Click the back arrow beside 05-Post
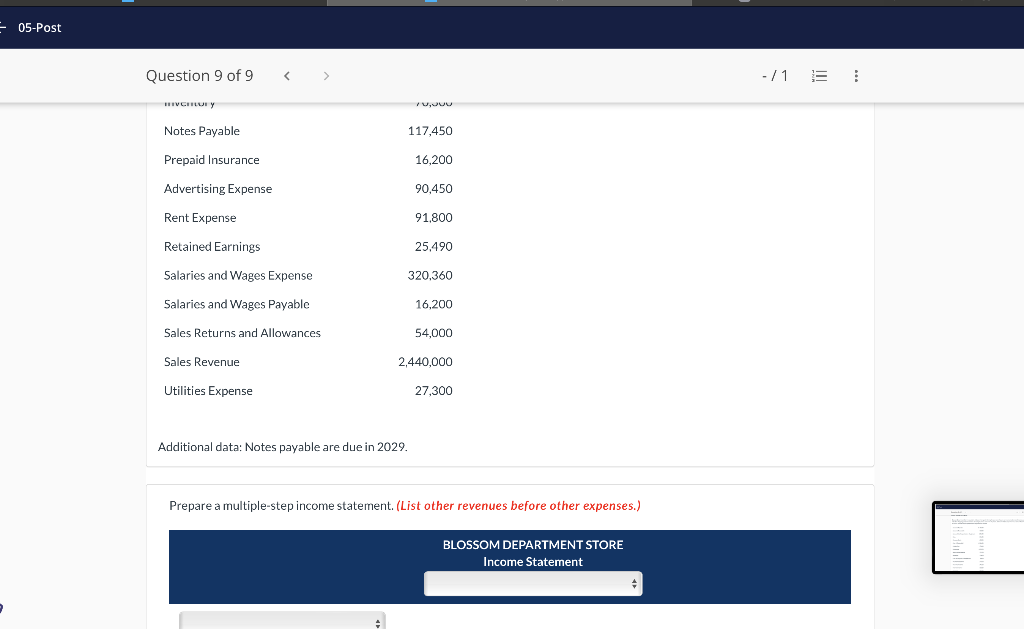The image size is (1024, 629). (x=3, y=27)
